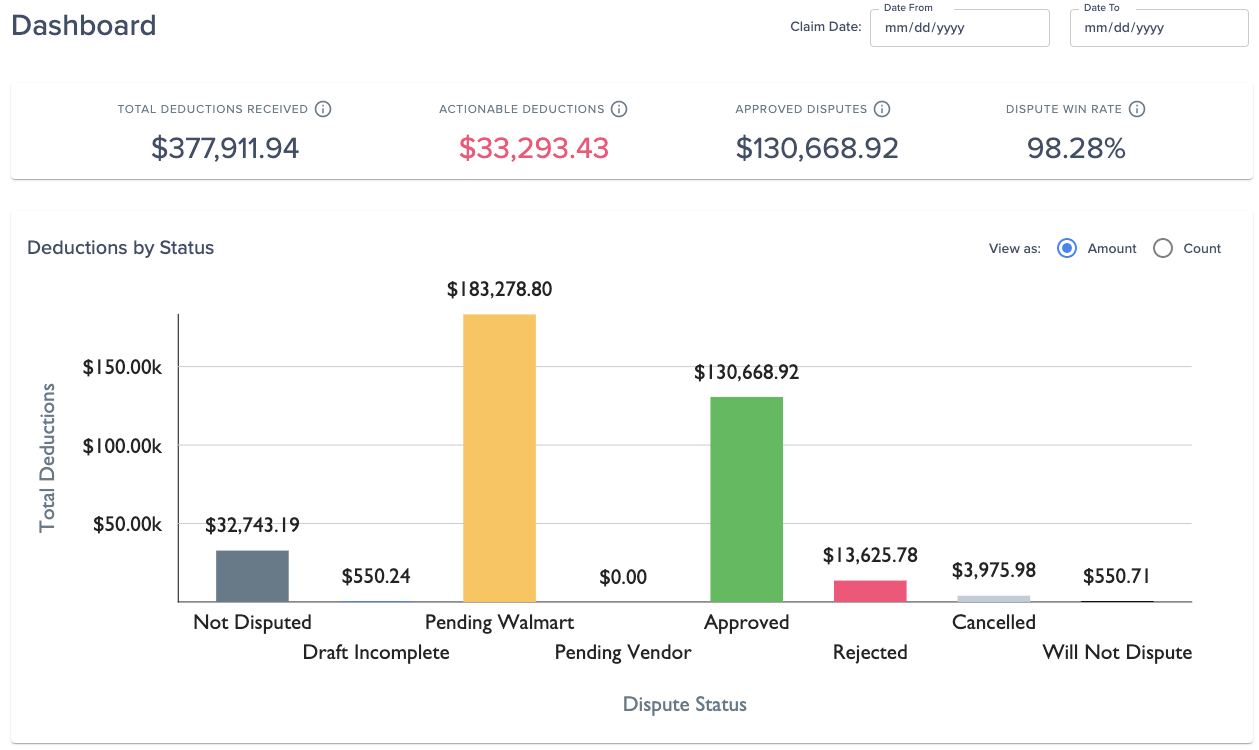Click the Date From input field
The width and height of the screenshot is (1259, 750).
[x=960, y=28]
